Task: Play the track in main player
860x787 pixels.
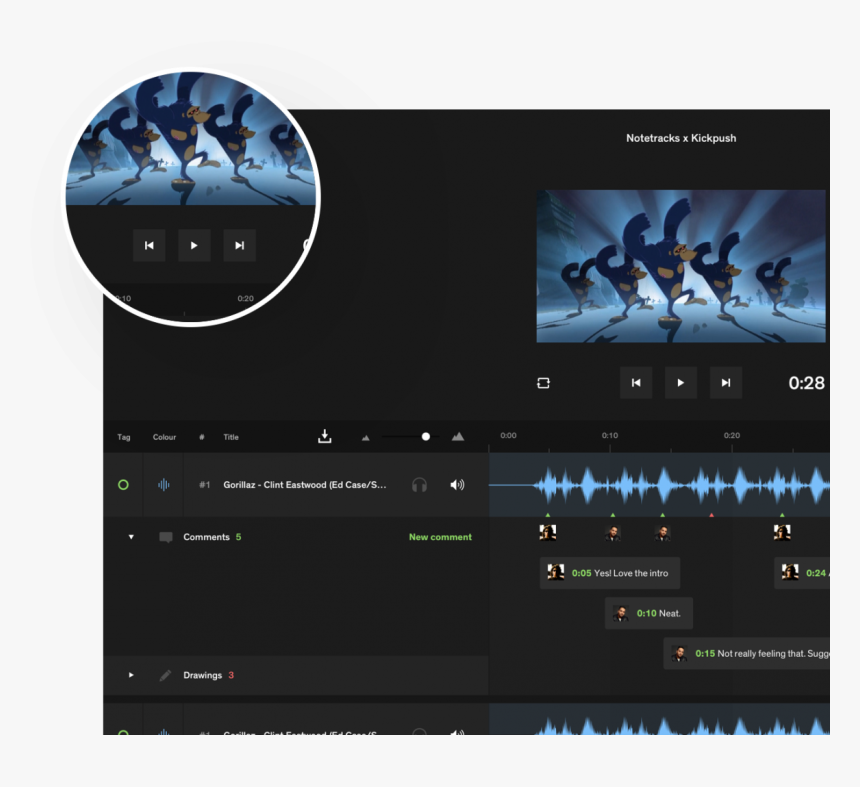Action: [x=681, y=383]
